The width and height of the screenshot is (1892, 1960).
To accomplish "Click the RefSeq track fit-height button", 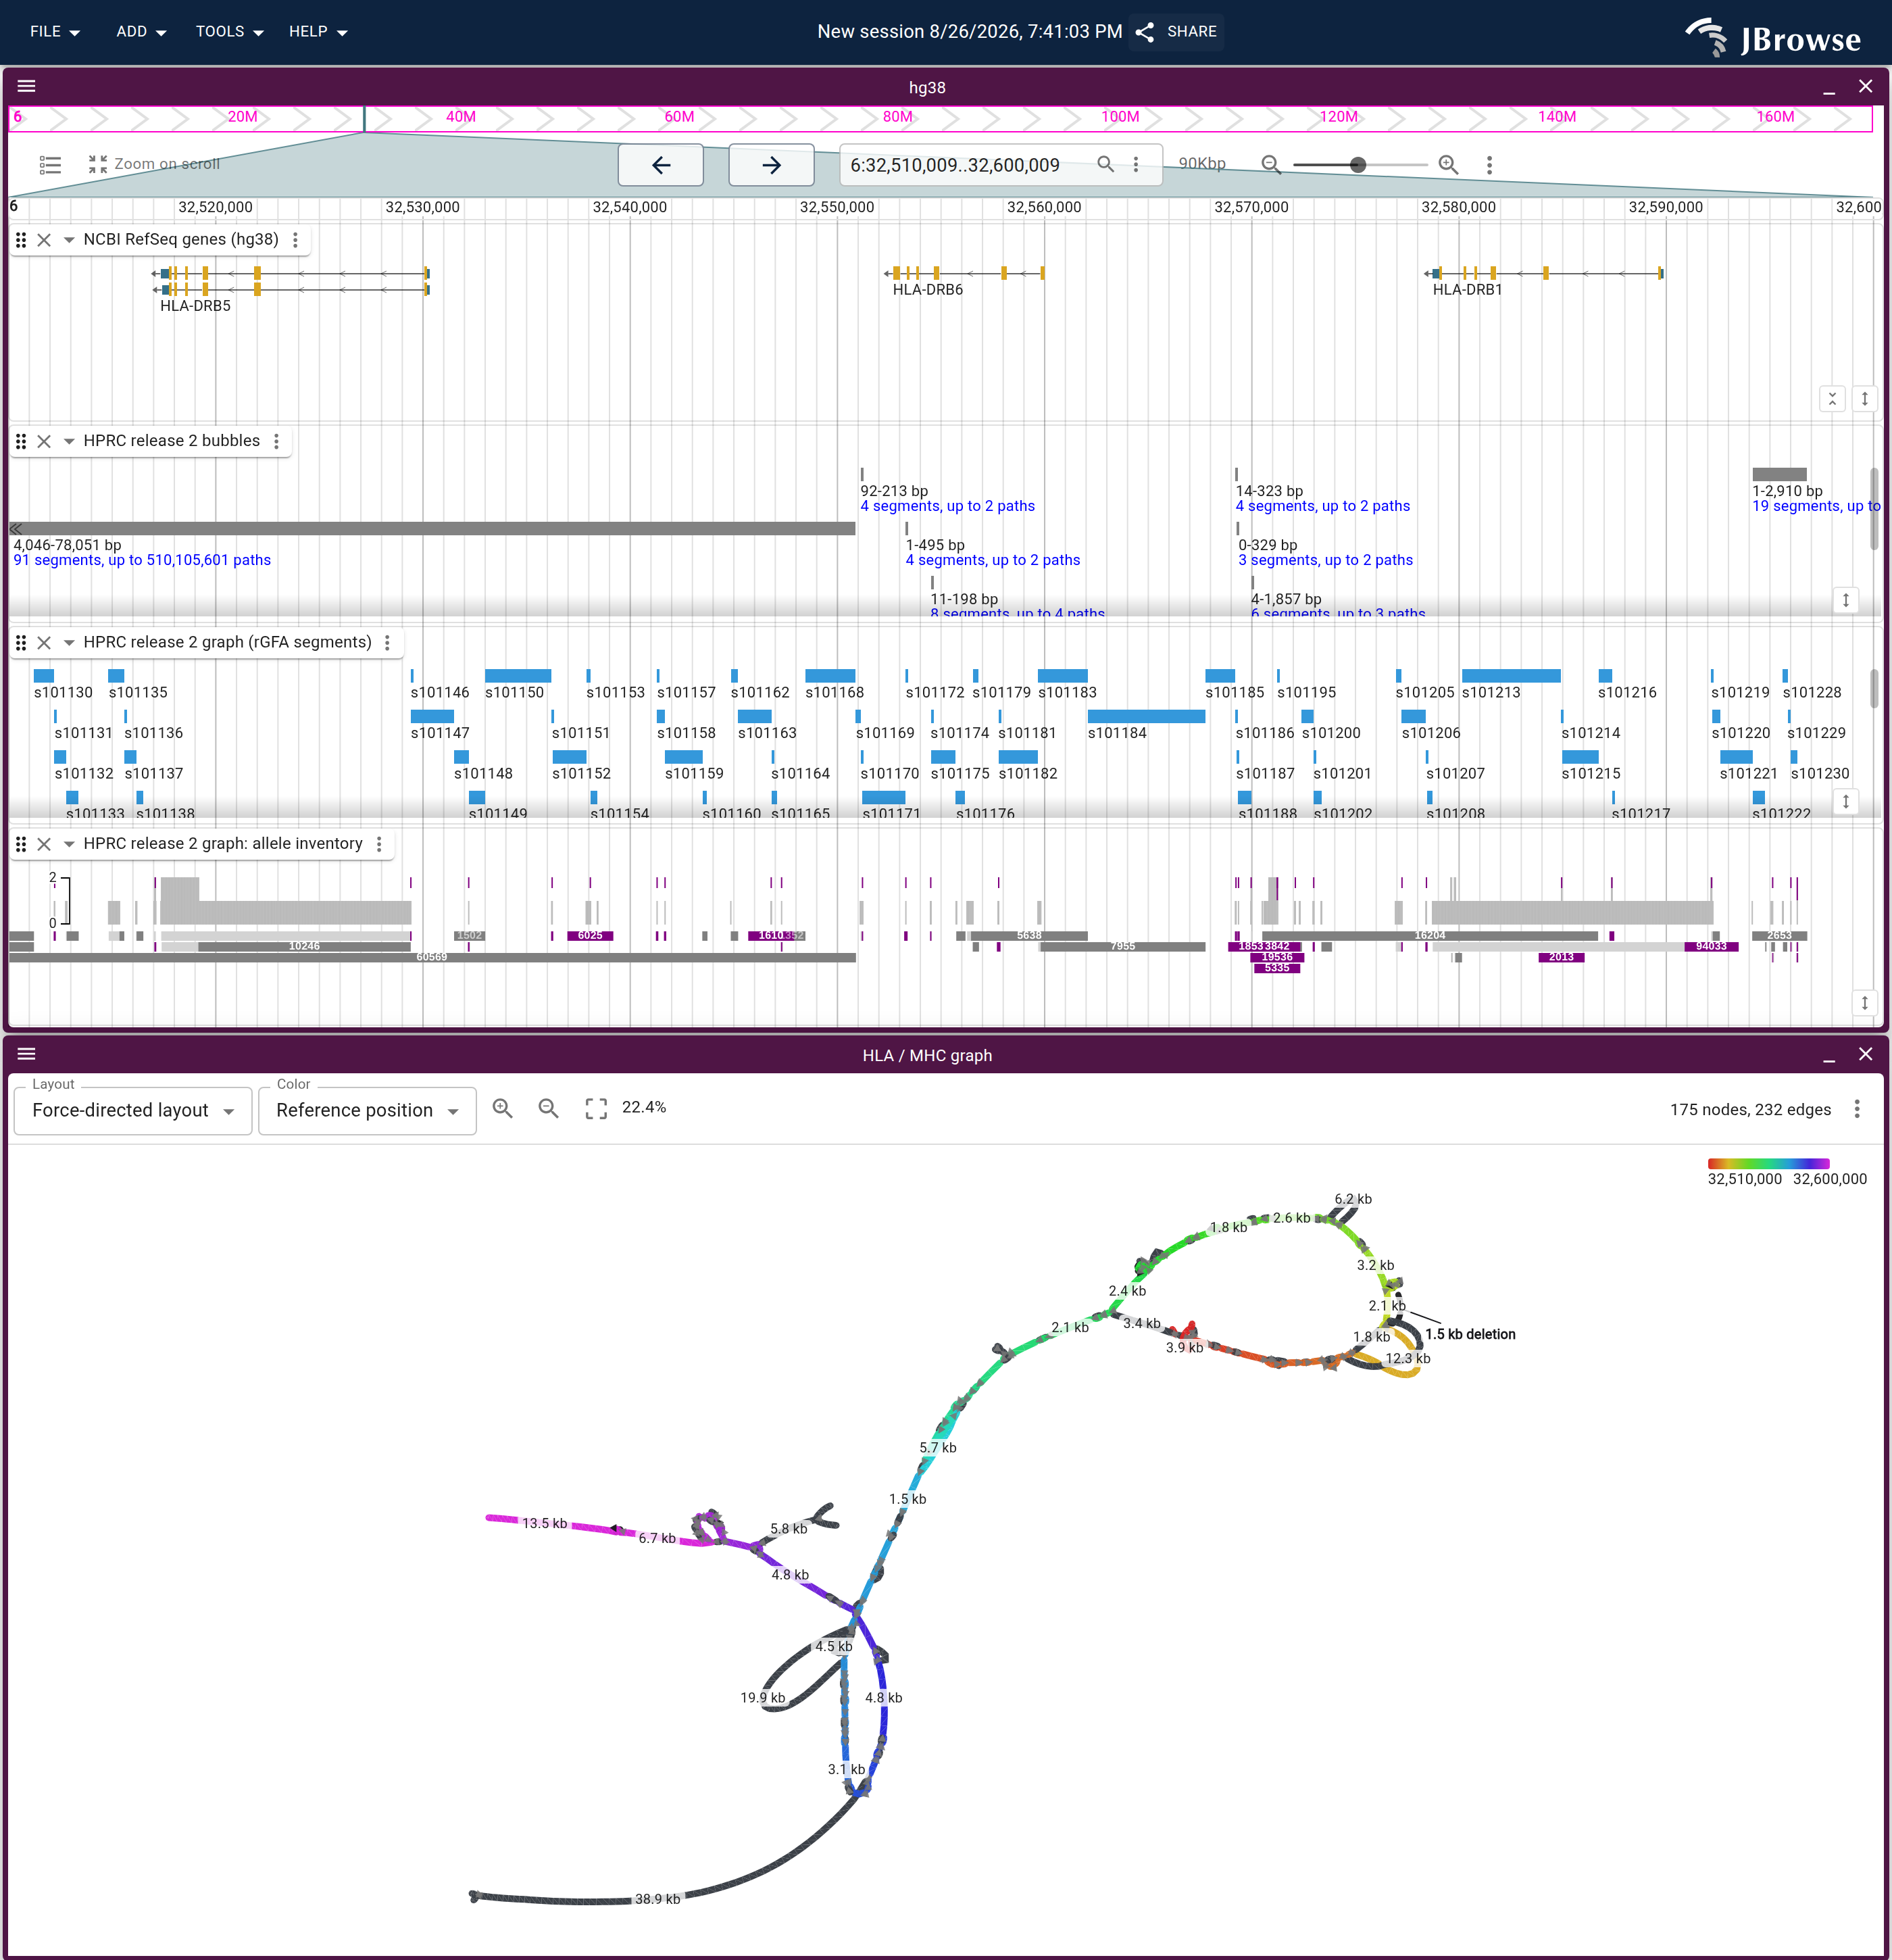I will point(1832,399).
